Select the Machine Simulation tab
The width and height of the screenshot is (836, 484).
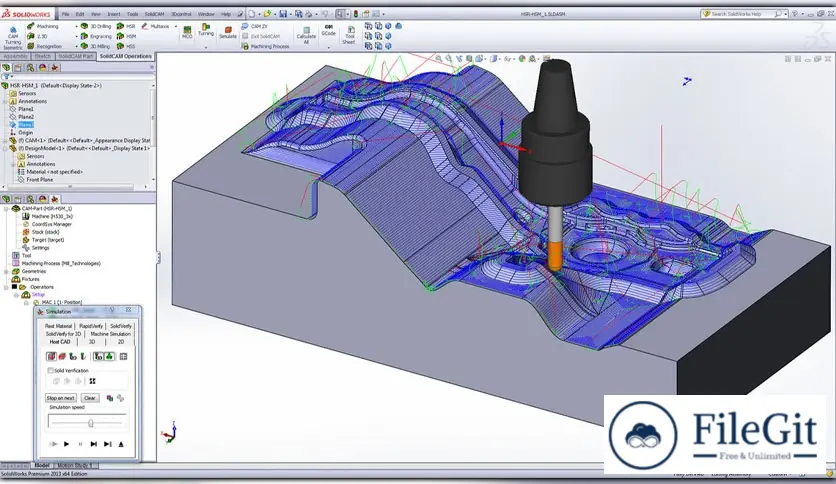tap(110, 334)
